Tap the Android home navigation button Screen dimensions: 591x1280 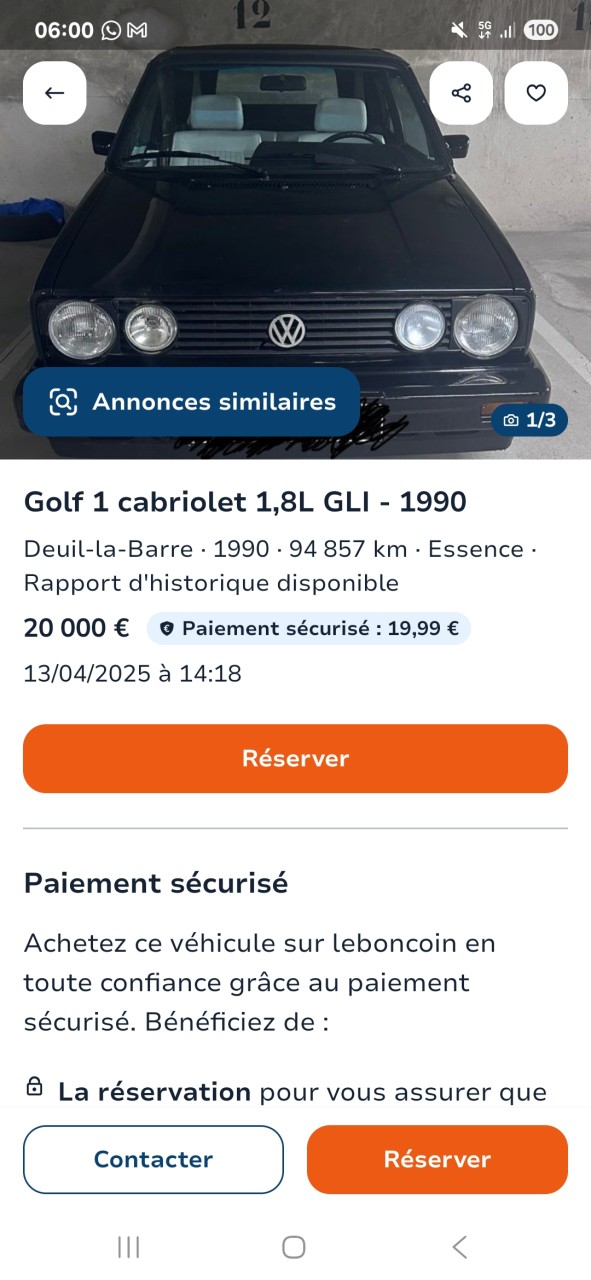pyautogui.click(x=294, y=1247)
